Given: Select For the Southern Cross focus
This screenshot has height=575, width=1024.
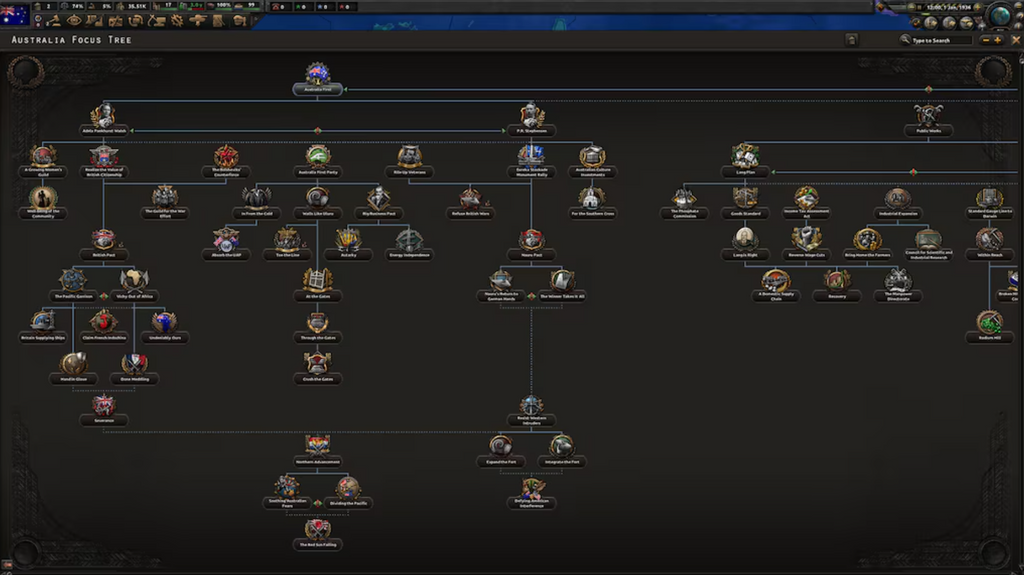Looking at the screenshot, I should 592,203.
